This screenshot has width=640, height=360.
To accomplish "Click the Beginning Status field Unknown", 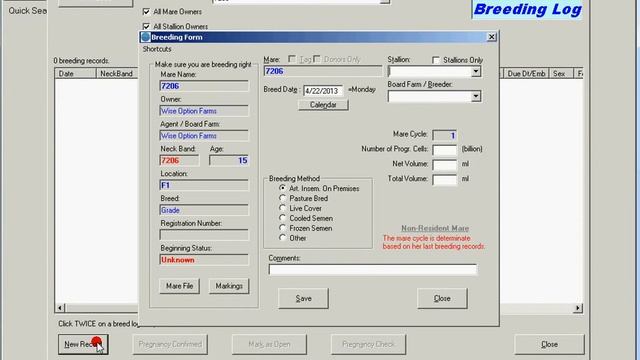I will click(x=204, y=260).
